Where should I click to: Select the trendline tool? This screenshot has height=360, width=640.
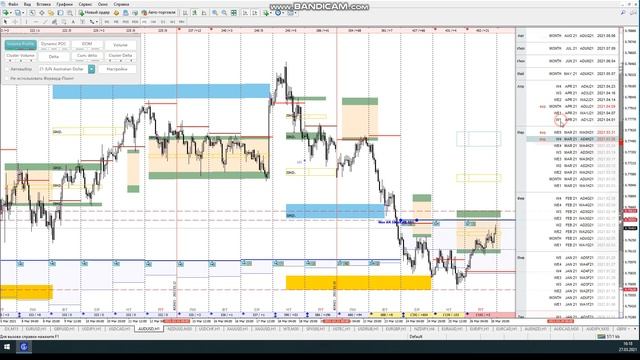coord(45,22)
